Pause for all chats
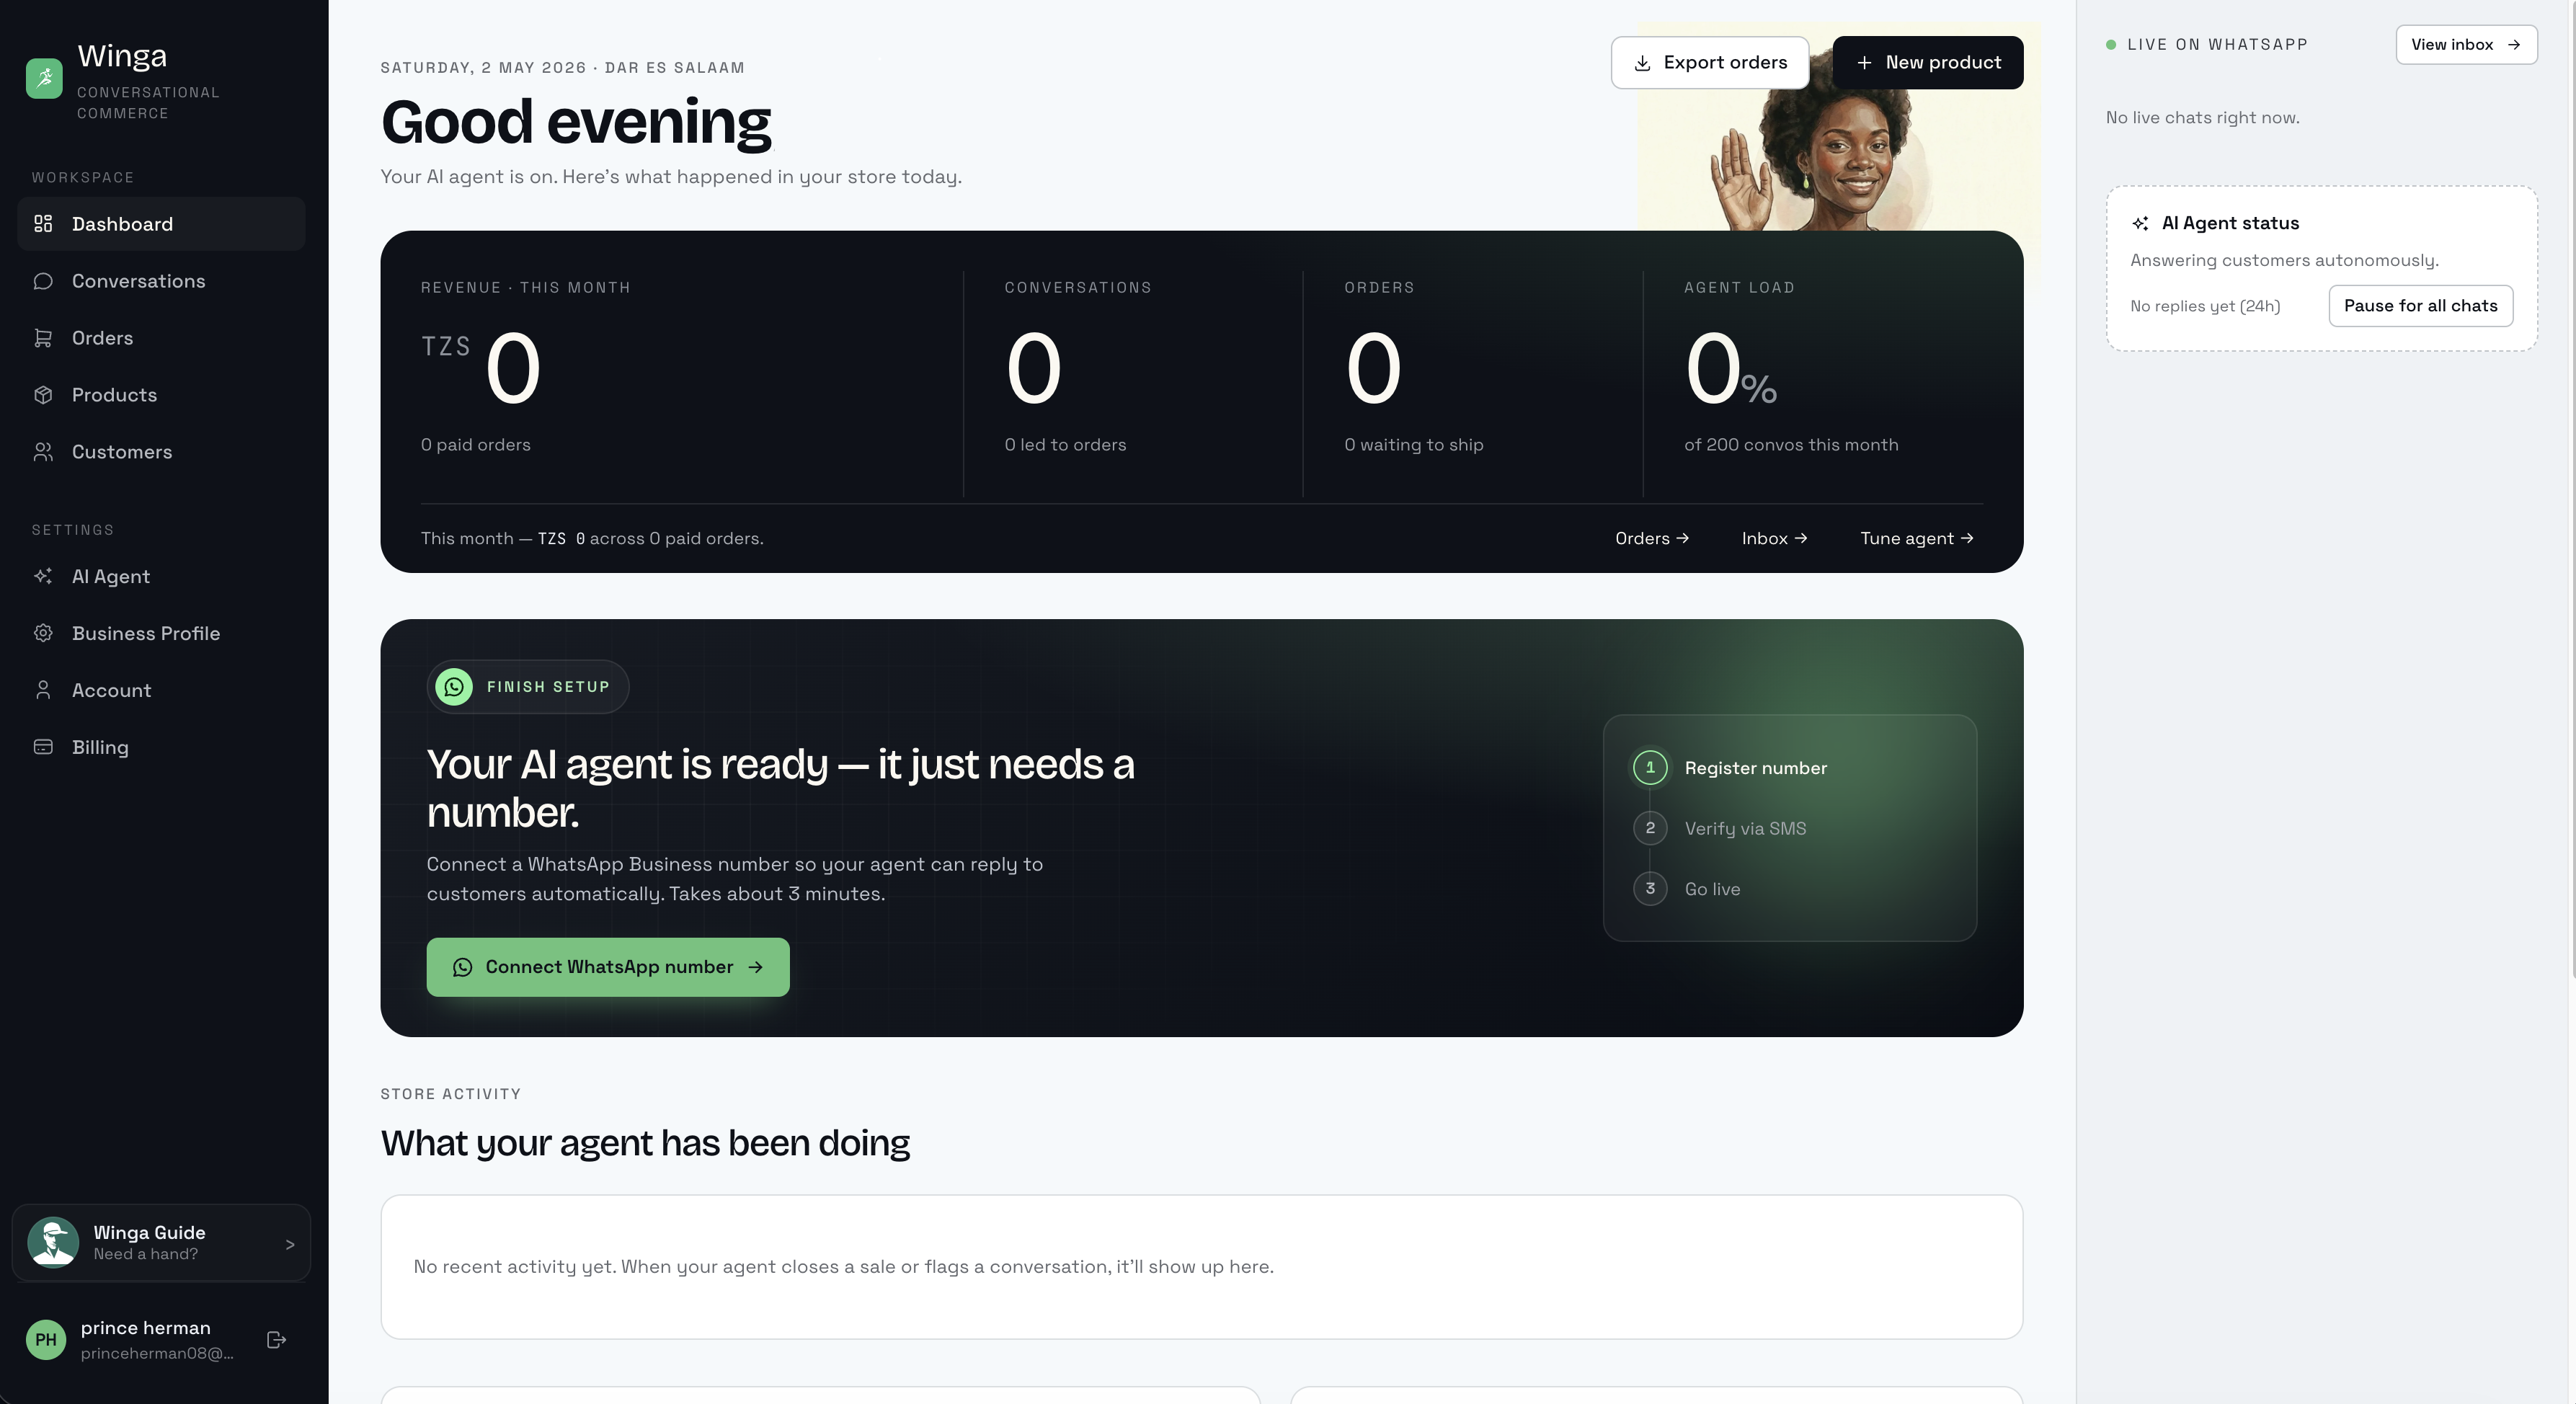 pyautogui.click(x=2420, y=306)
